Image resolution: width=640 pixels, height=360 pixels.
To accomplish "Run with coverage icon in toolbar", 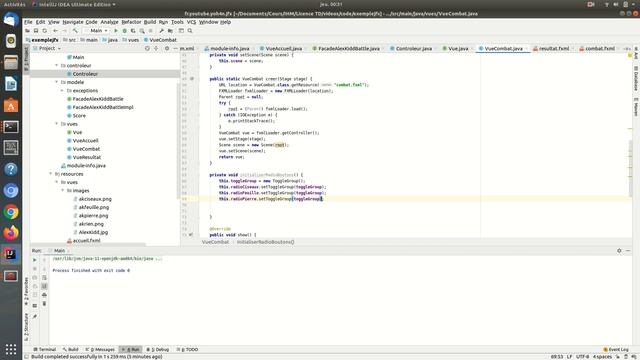I will pos(133,31).
